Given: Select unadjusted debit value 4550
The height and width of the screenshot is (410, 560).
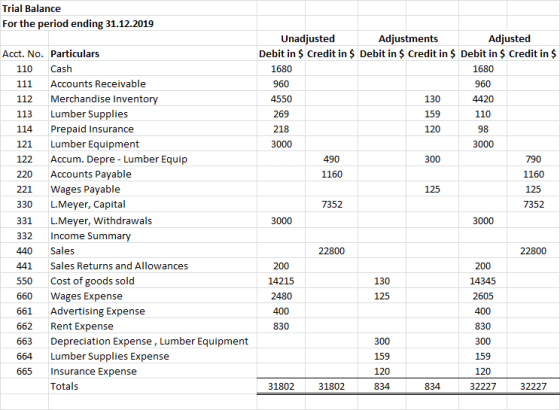Looking at the screenshot, I should (281, 99).
